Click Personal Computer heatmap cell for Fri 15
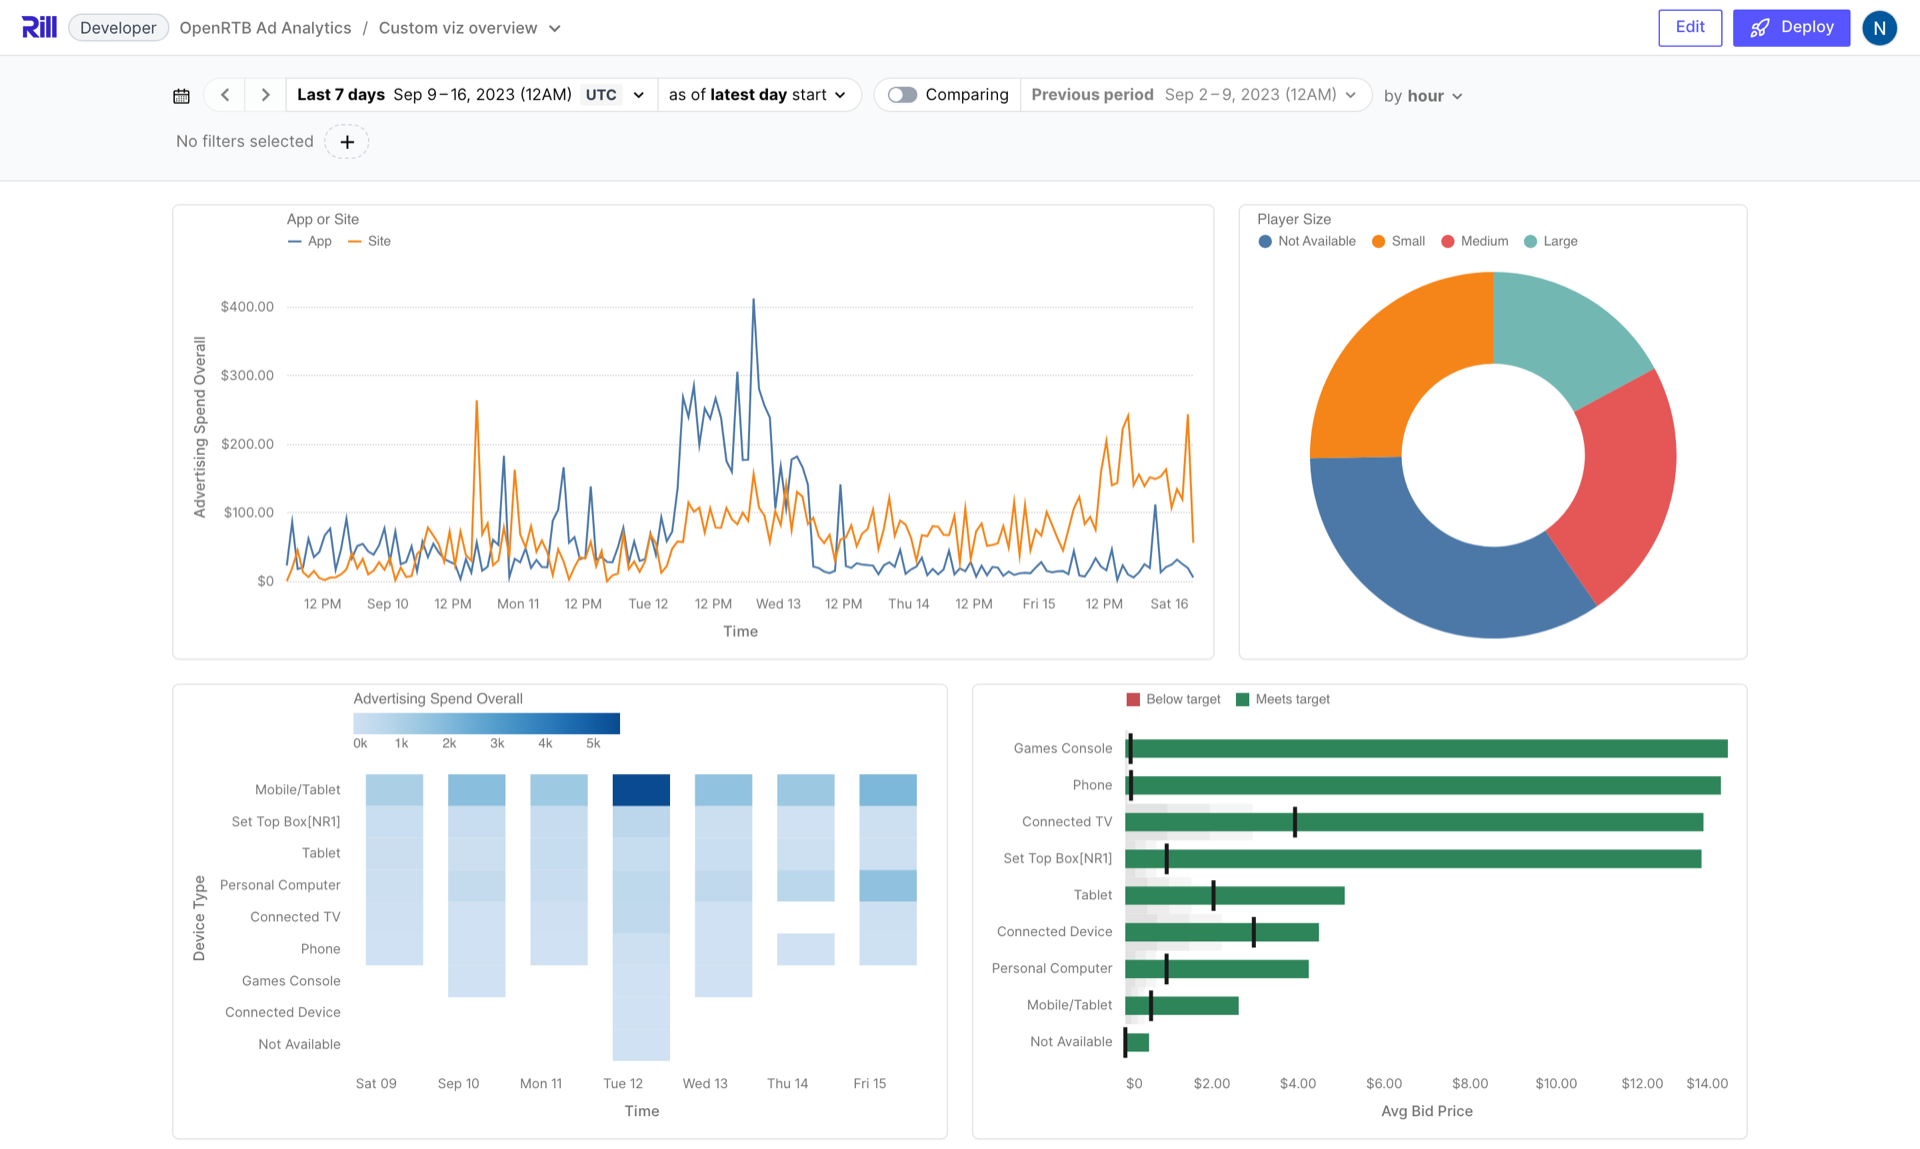Screen dimensions: 1920x1149 pyautogui.click(x=888, y=886)
